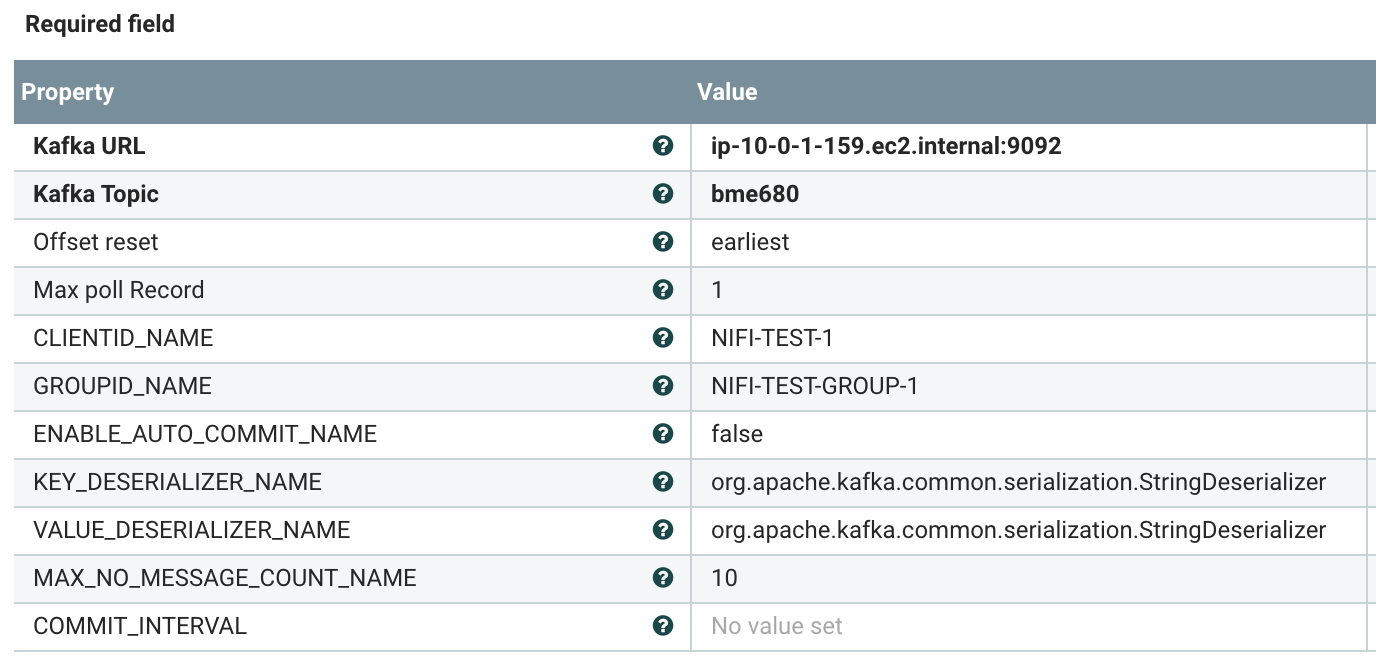The image size is (1376, 656).
Task: Click help icon for Max poll Record
Action: pyautogui.click(x=662, y=290)
